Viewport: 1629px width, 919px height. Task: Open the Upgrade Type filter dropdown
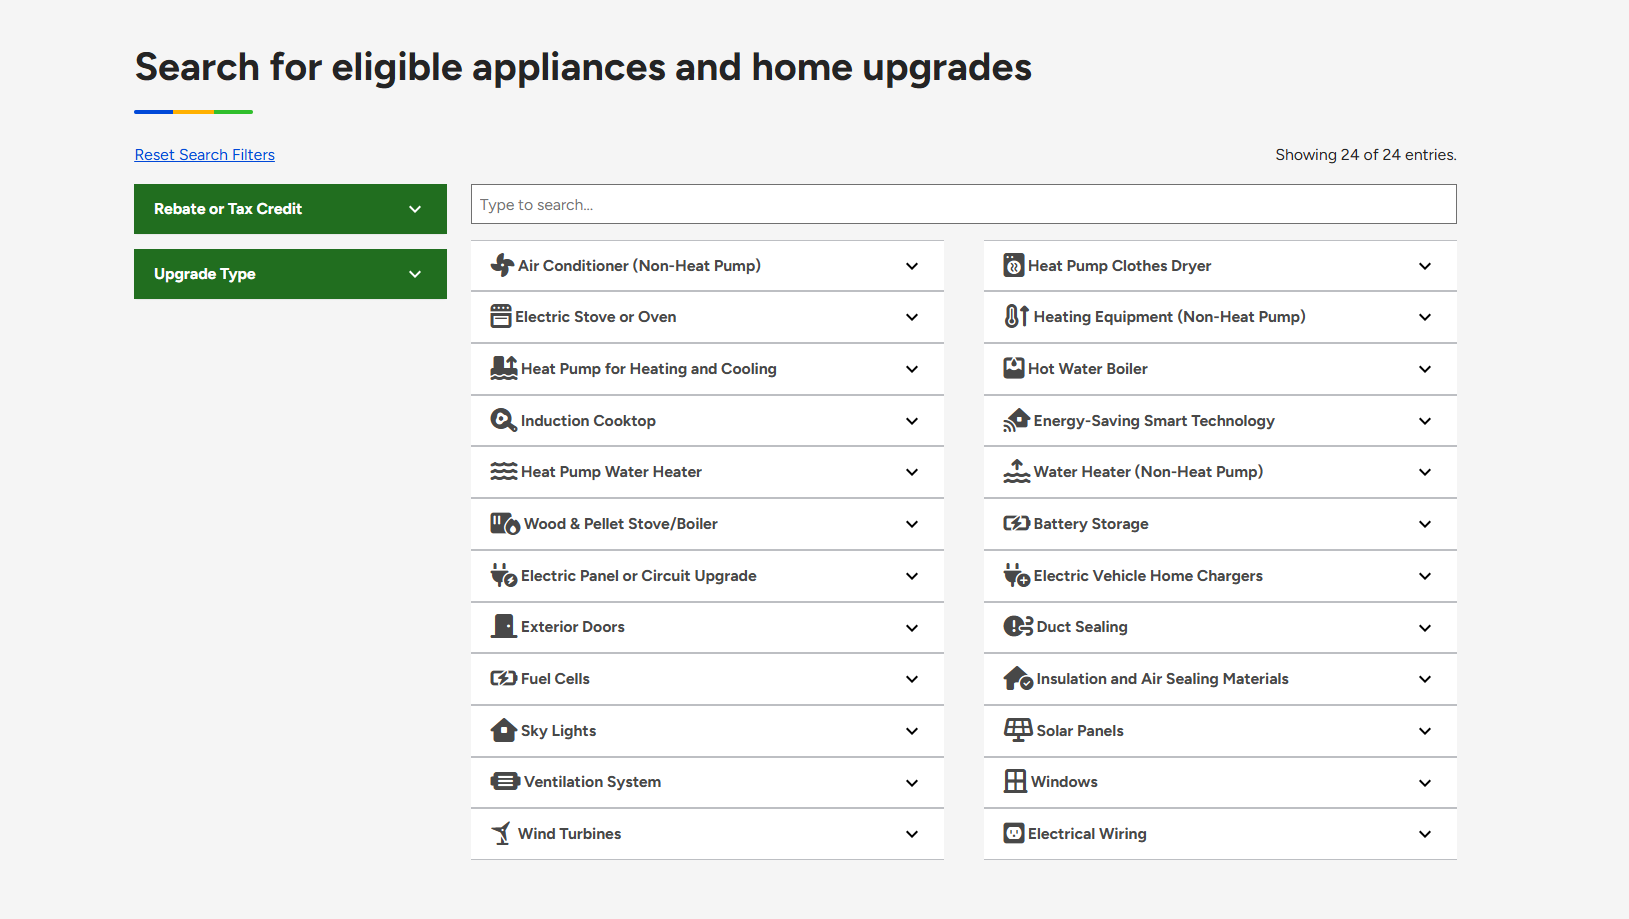(290, 274)
